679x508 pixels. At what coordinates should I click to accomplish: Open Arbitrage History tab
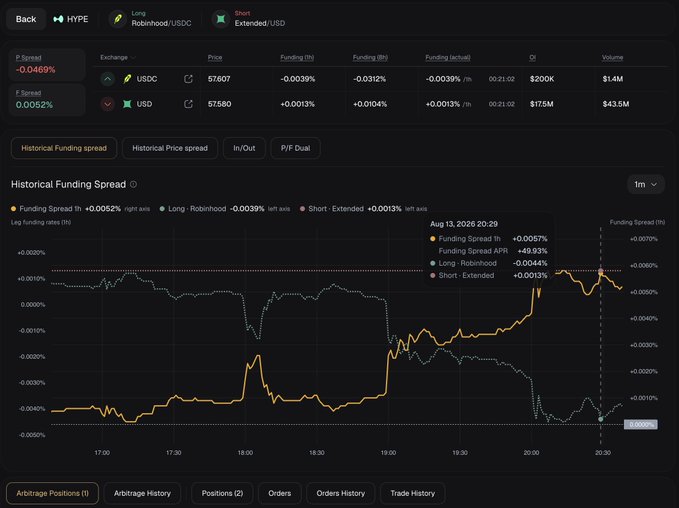tap(142, 493)
